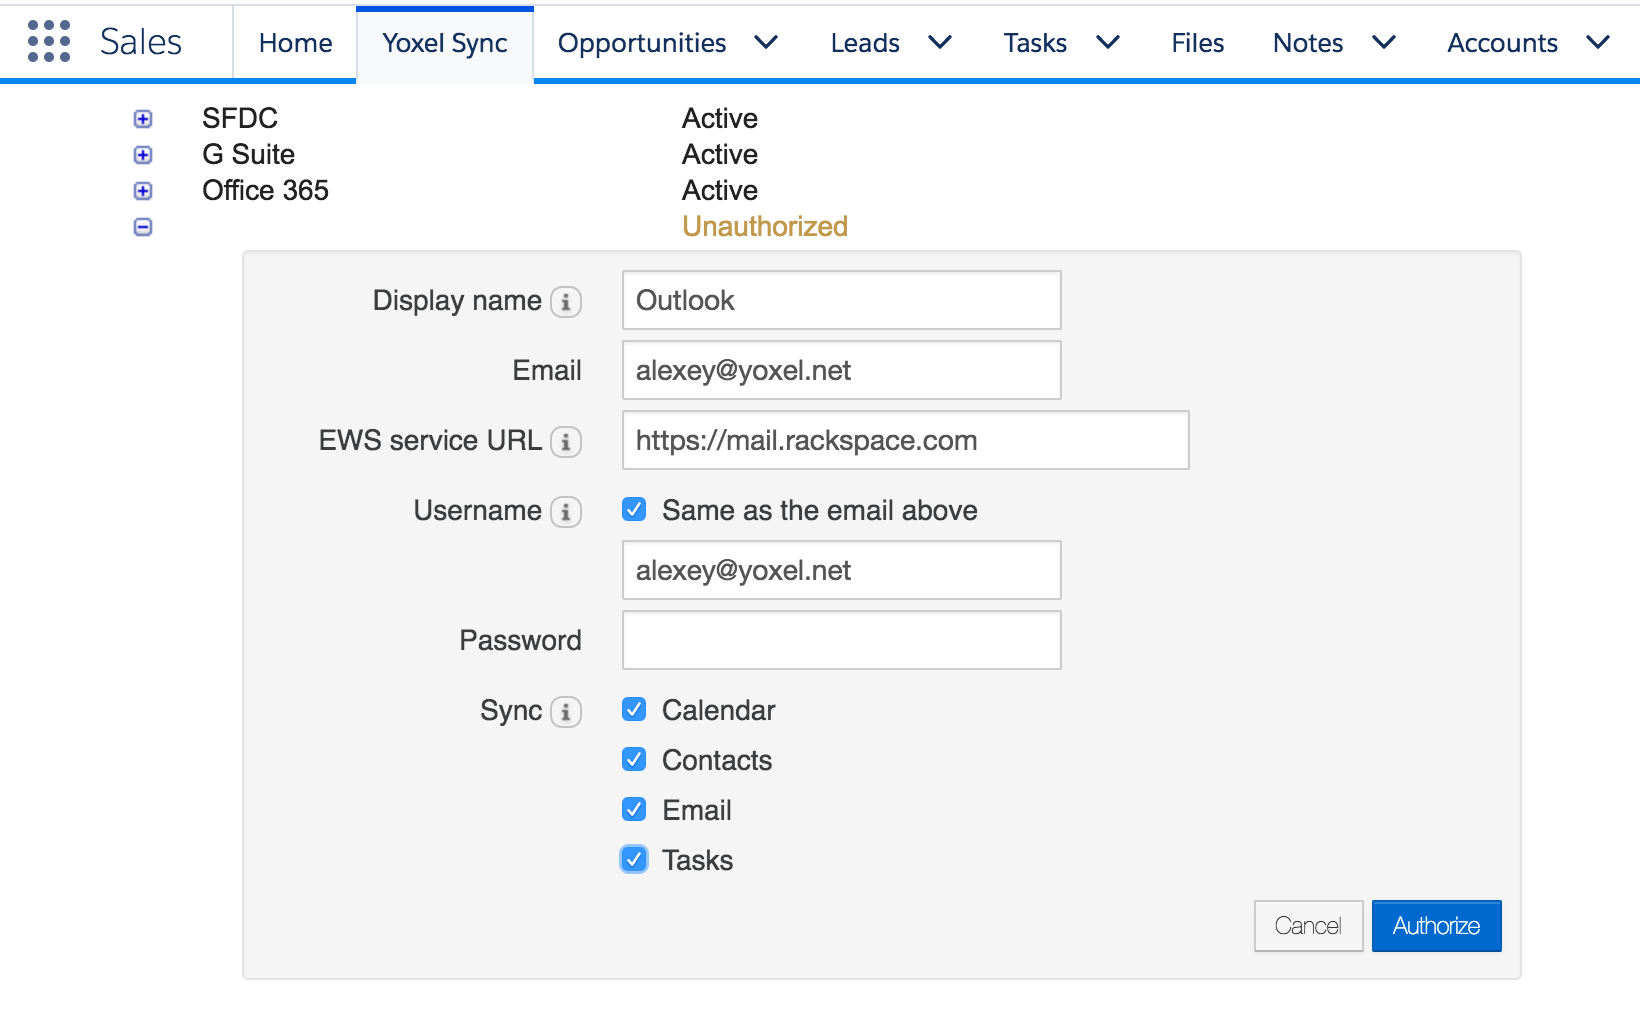Viewport: 1640px width, 1036px height.
Task: Click the EWS service URL info icon
Action: [x=566, y=442]
